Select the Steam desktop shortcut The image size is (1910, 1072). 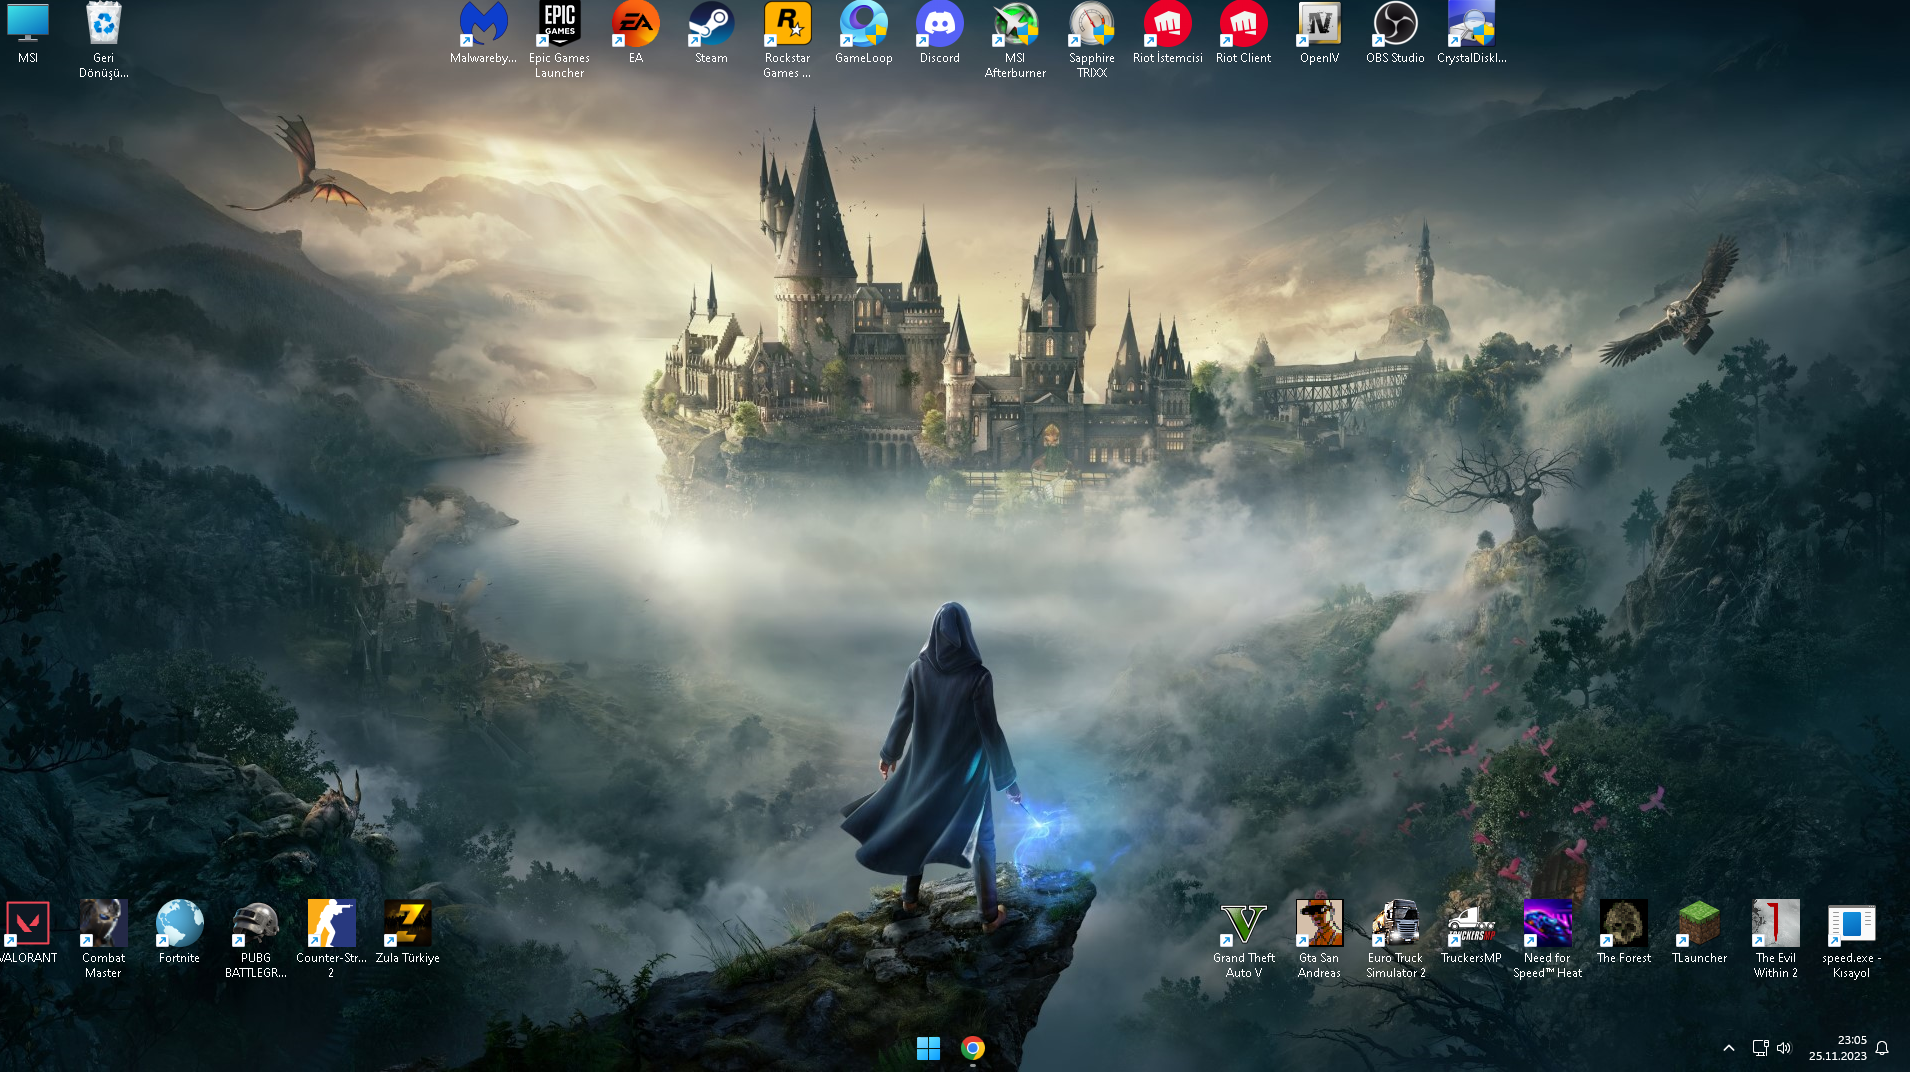pos(712,33)
